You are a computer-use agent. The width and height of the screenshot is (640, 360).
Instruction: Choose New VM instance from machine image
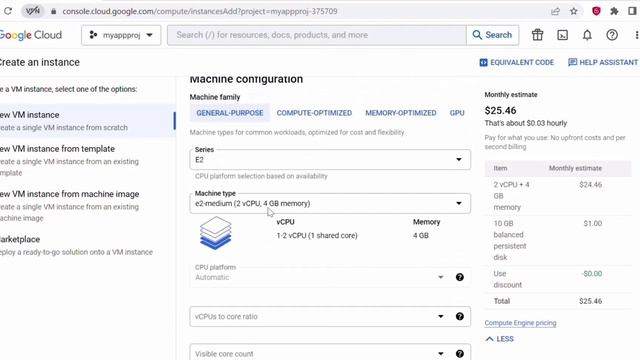pyautogui.click(x=87, y=206)
